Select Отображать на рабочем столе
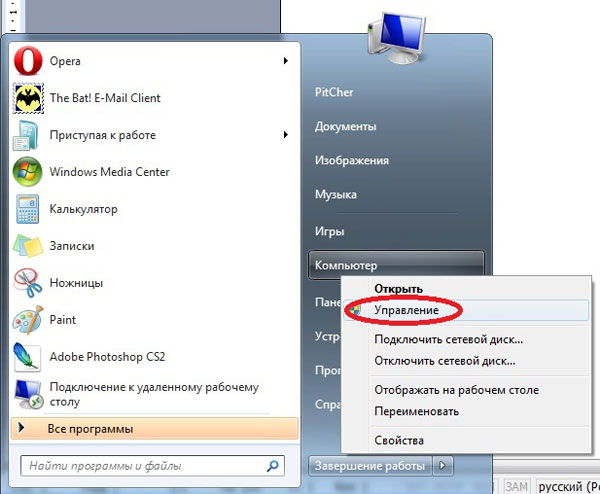The image size is (600, 494). point(457,390)
